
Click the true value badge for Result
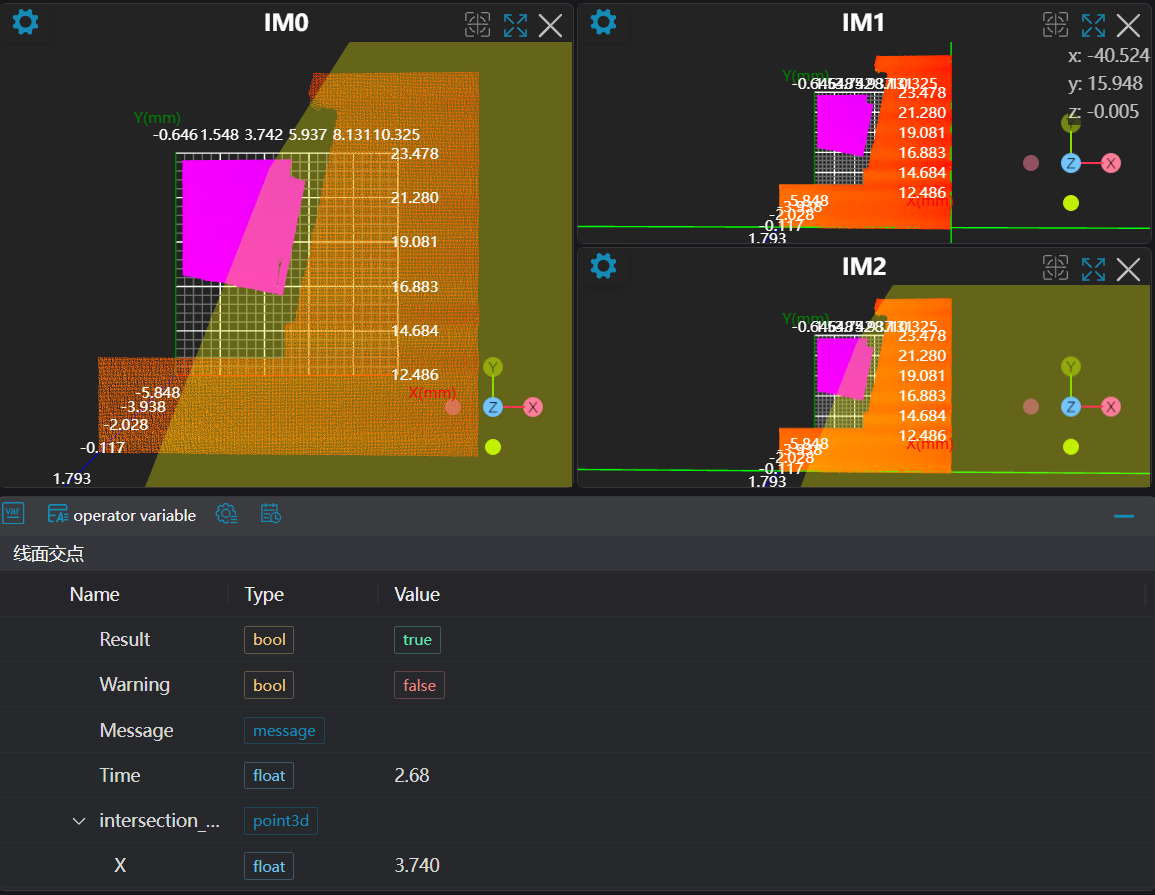417,640
